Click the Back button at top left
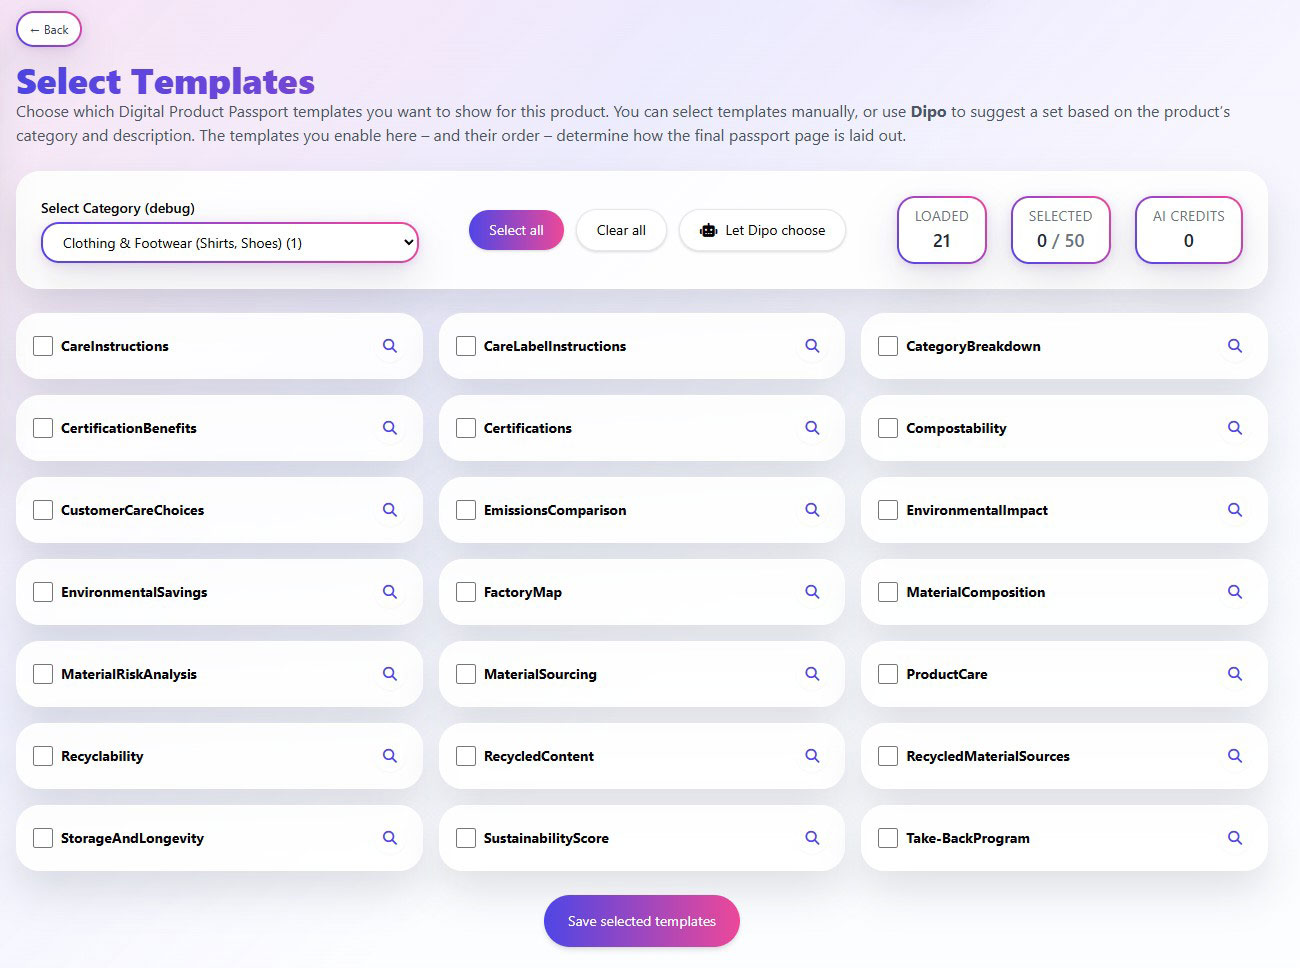 [48, 29]
